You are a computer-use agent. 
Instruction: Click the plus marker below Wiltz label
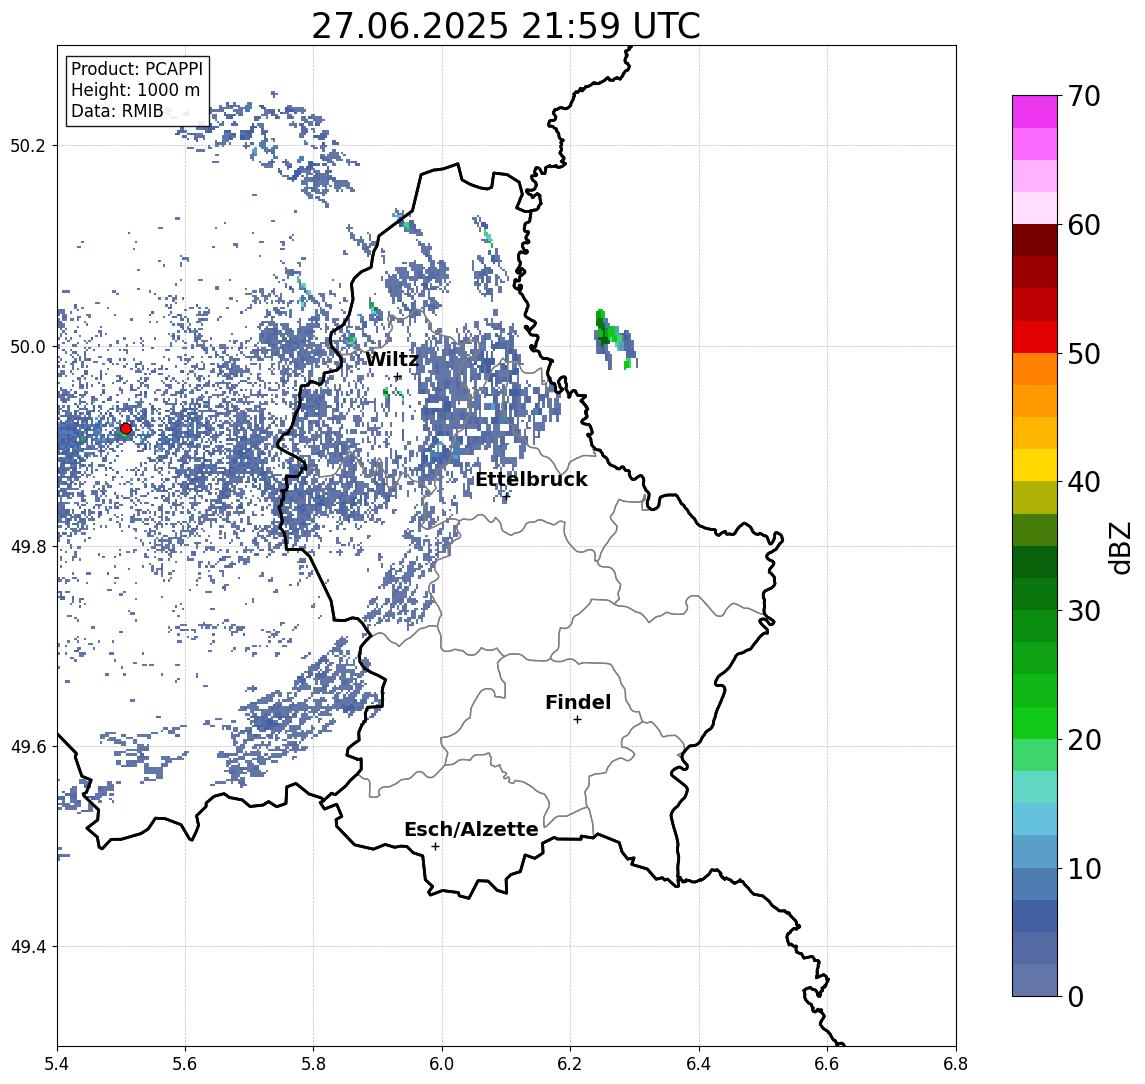[397, 377]
